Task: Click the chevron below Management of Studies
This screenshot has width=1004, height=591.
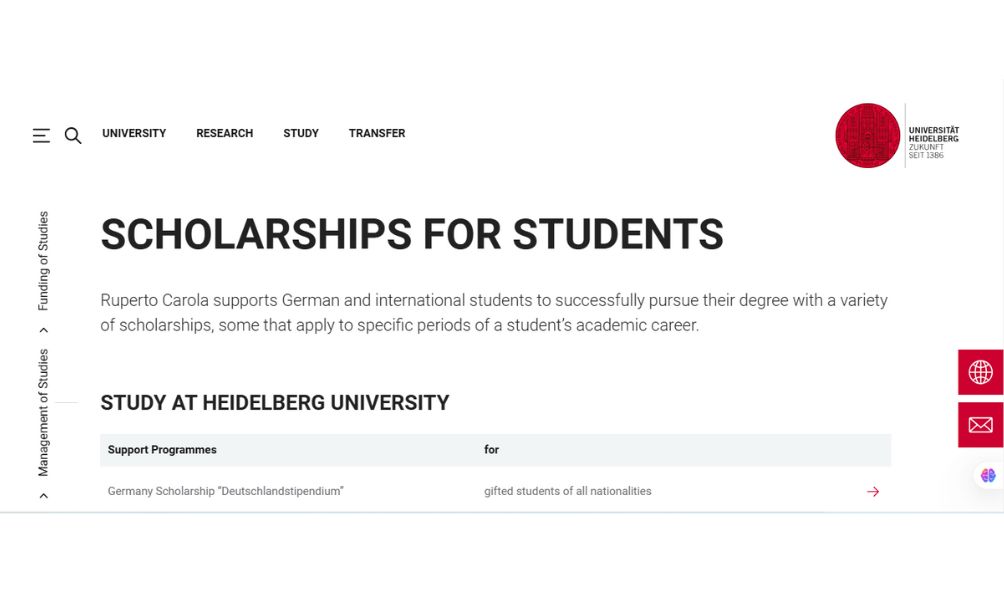Action: pos(43,495)
